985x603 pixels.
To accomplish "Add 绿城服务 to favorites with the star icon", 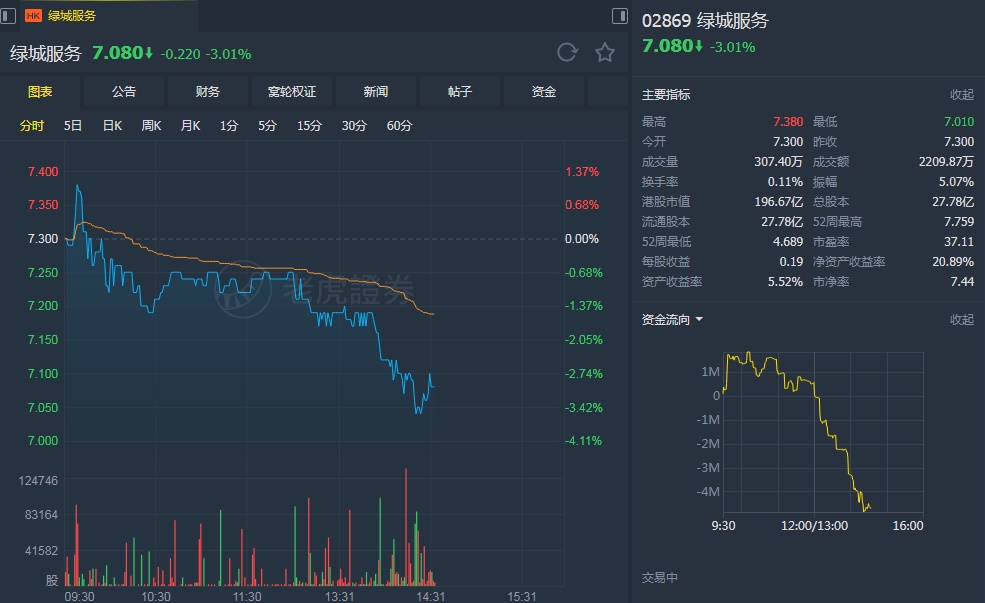I will point(605,53).
